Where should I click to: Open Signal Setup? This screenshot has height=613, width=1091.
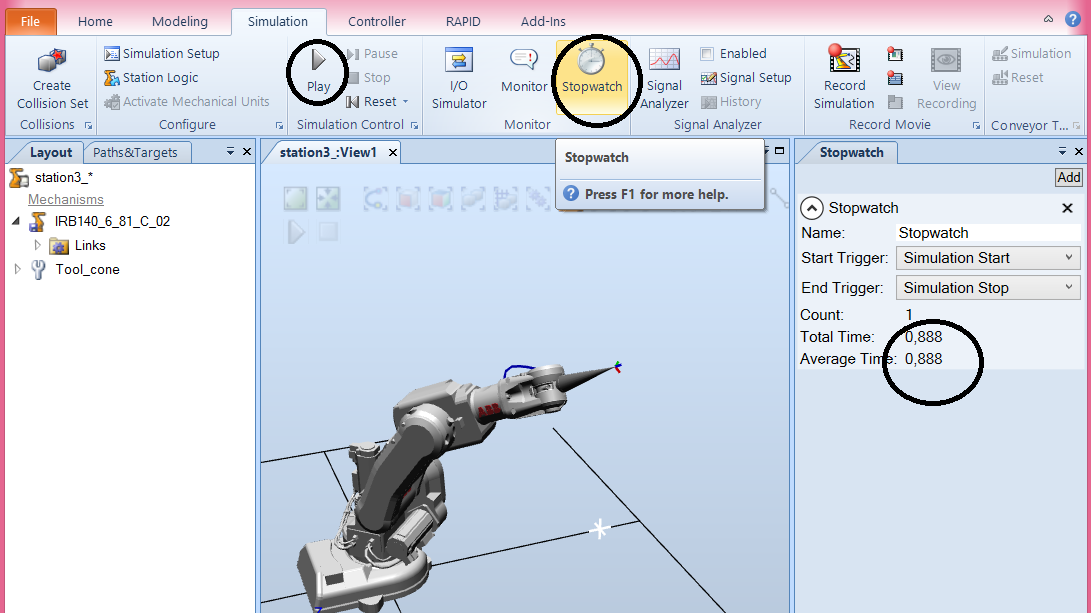click(746, 77)
